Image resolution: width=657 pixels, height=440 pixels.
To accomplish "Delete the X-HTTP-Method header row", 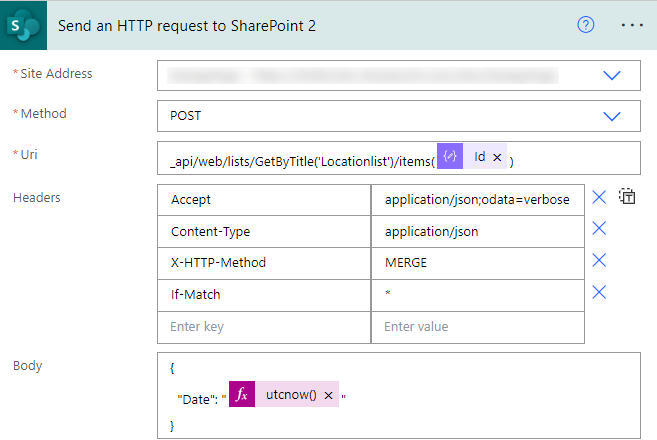I will click(599, 260).
